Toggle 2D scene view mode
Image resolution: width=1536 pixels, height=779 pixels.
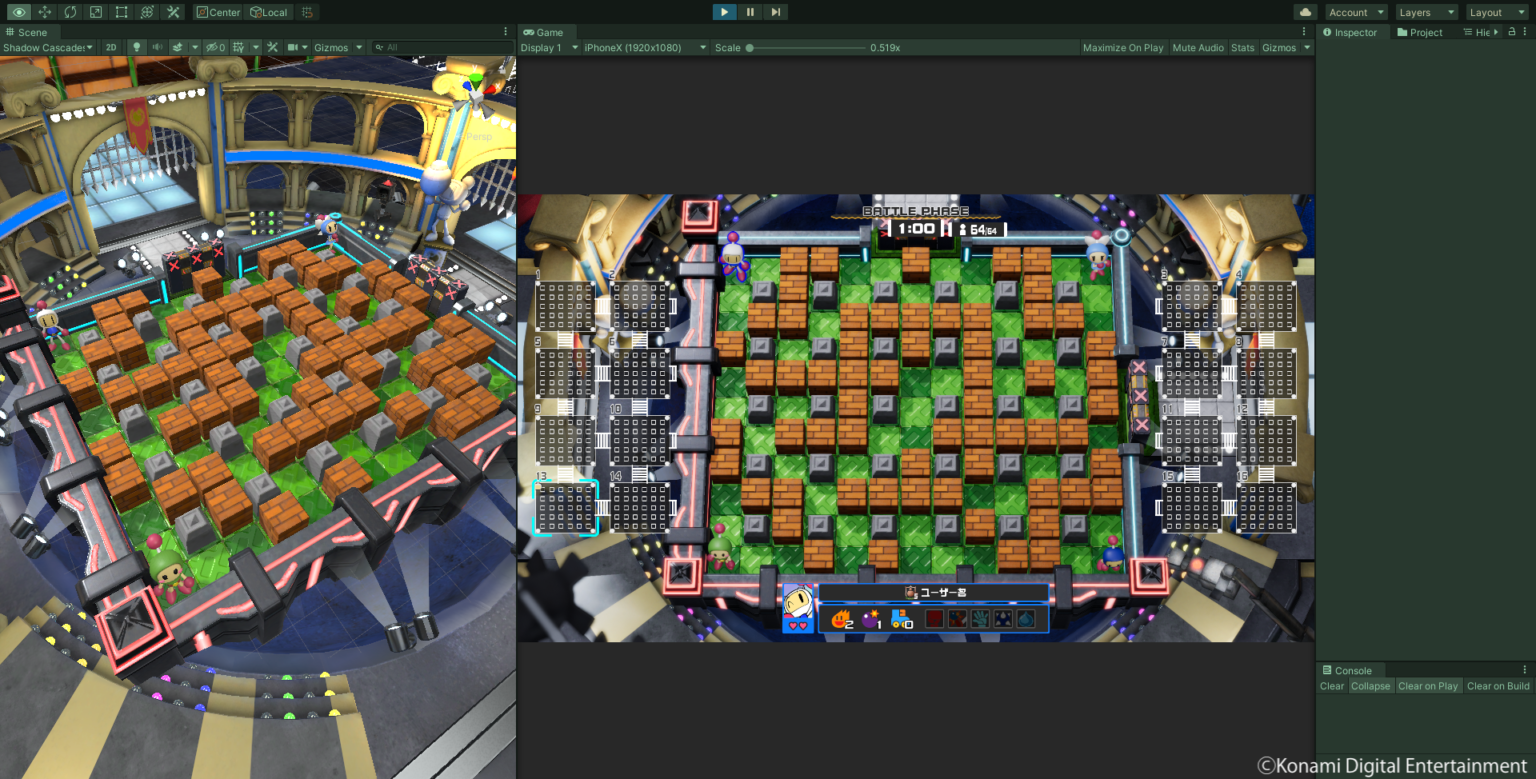coord(111,47)
